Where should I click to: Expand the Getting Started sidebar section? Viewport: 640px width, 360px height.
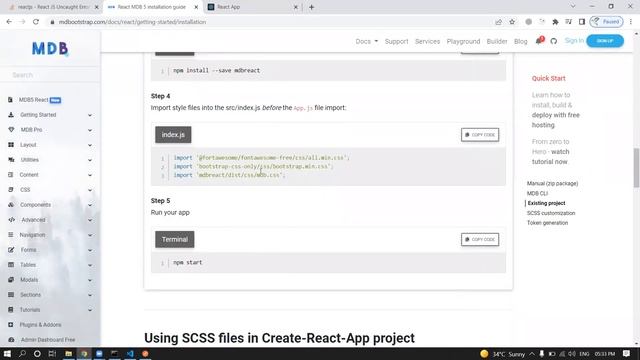pyautogui.click(x=90, y=115)
